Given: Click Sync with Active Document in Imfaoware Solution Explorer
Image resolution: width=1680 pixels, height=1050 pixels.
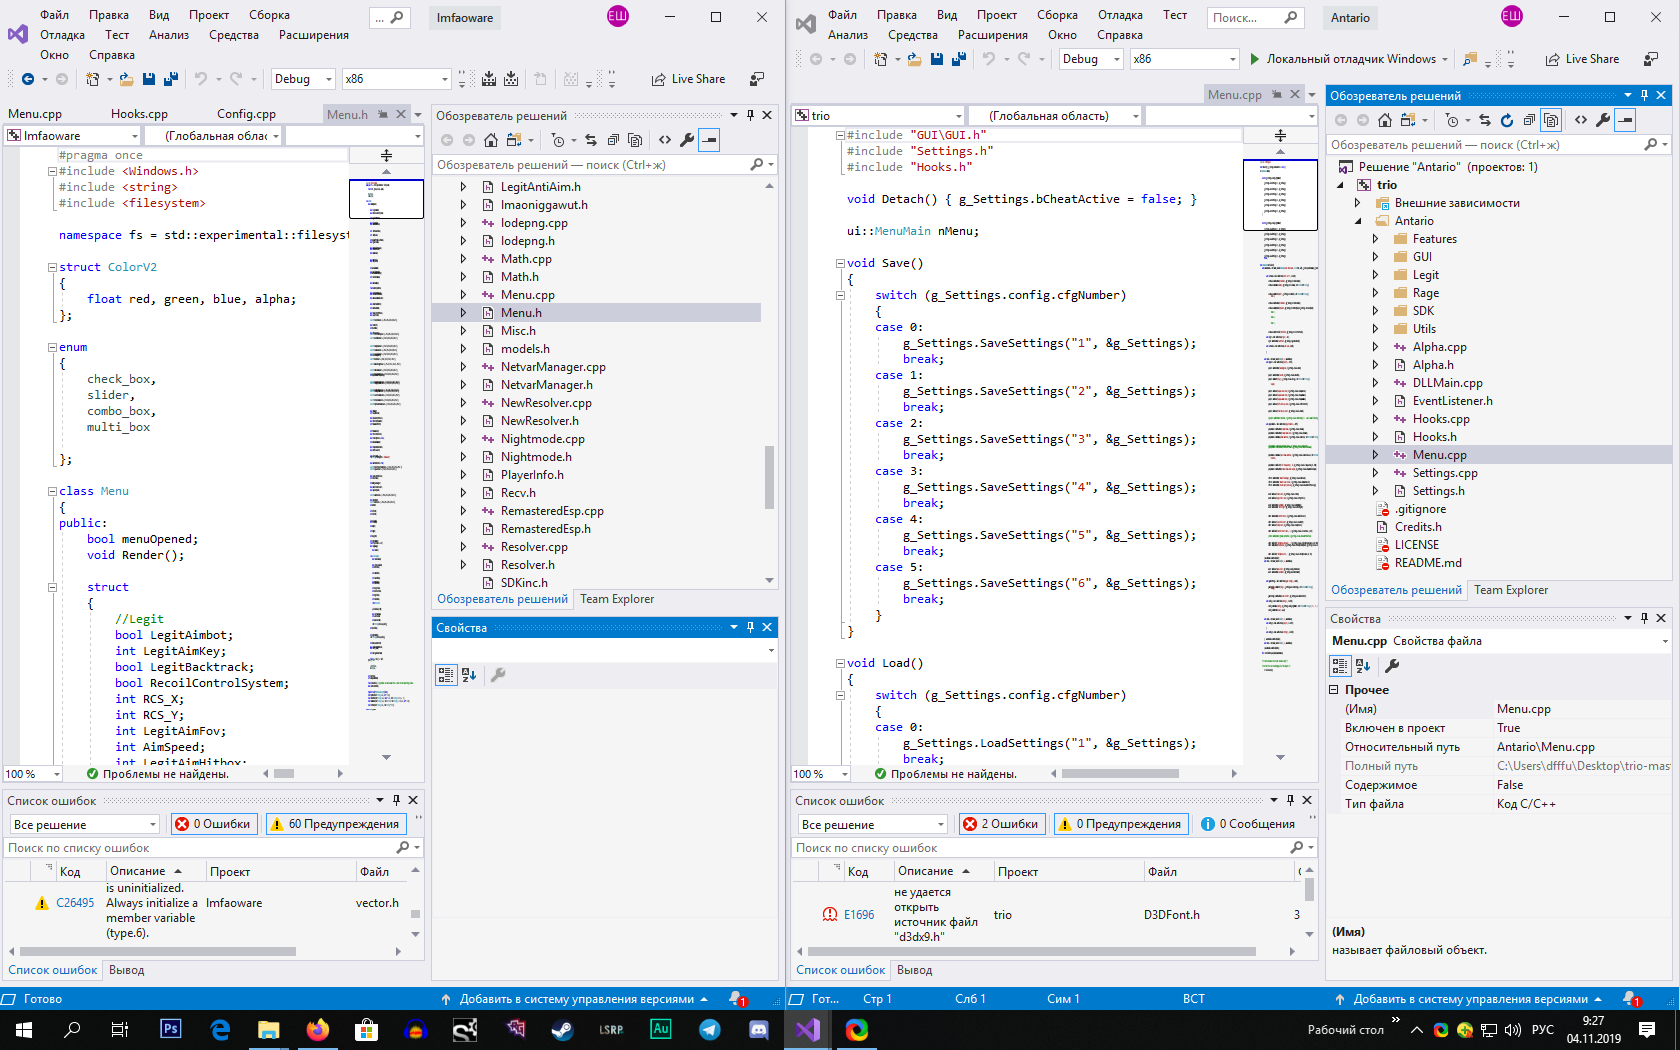Looking at the screenshot, I should [x=591, y=140].
